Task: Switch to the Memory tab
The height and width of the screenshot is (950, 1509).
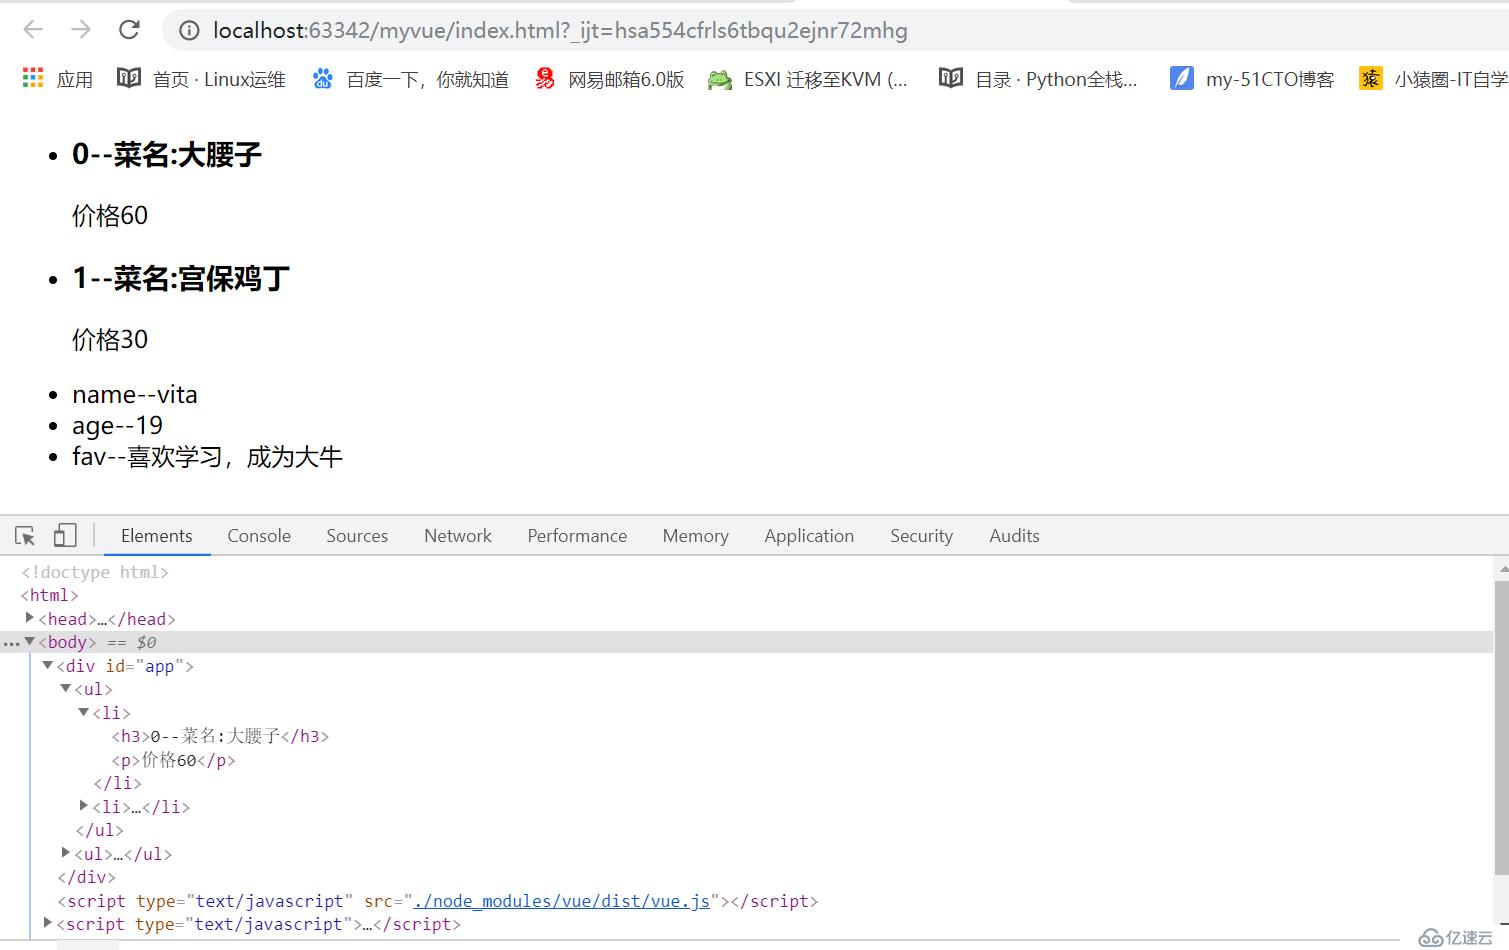Action: pos(695,536)
